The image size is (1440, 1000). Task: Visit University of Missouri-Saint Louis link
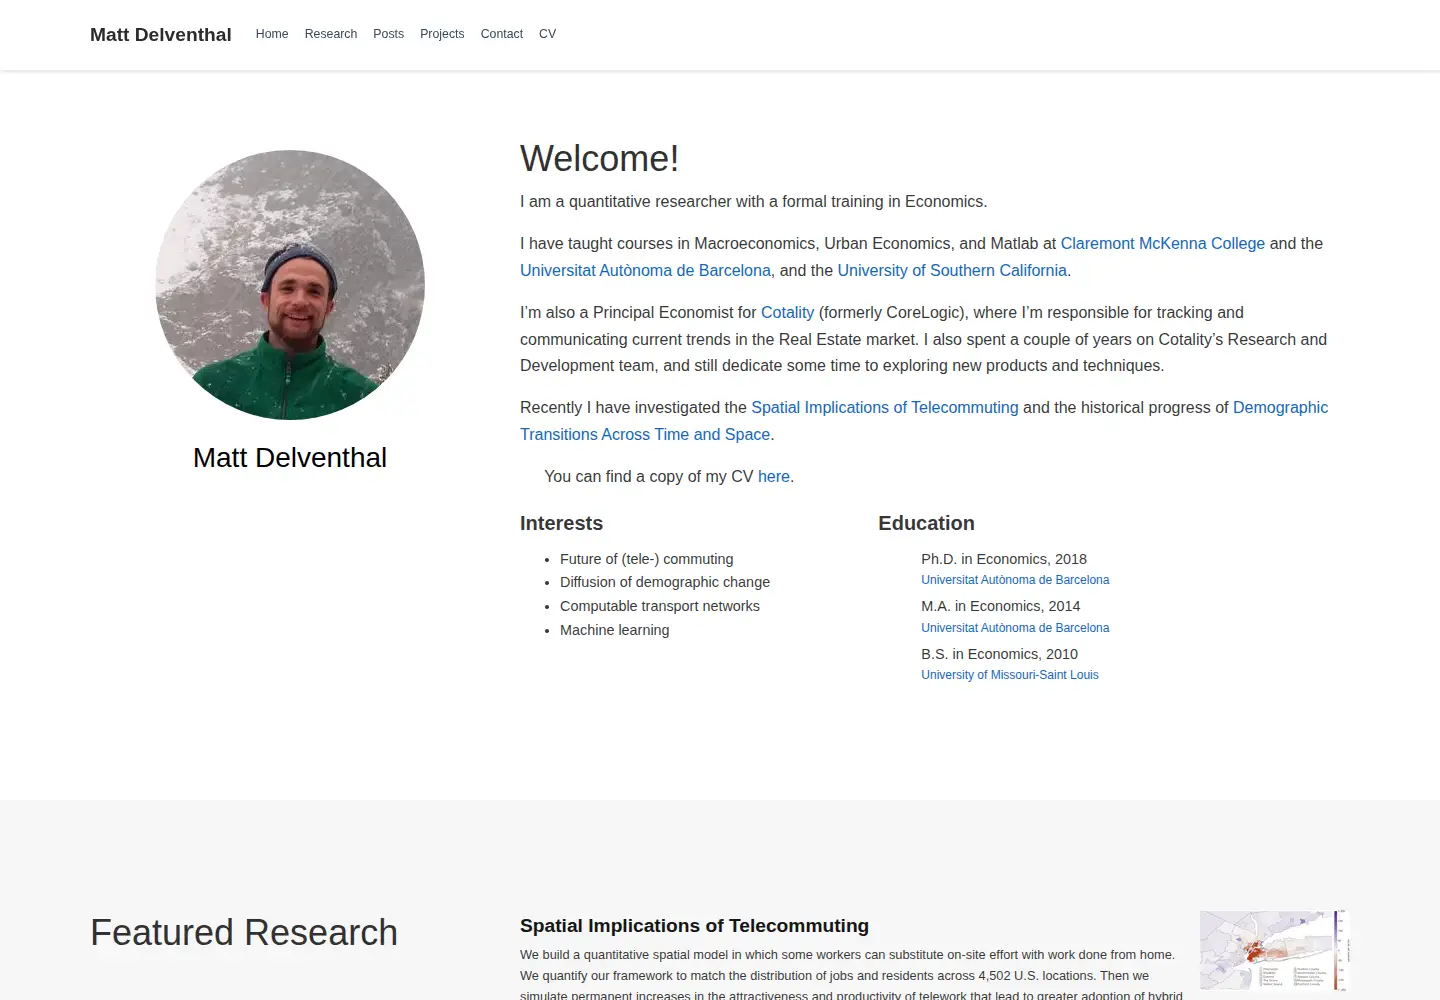1010,675
